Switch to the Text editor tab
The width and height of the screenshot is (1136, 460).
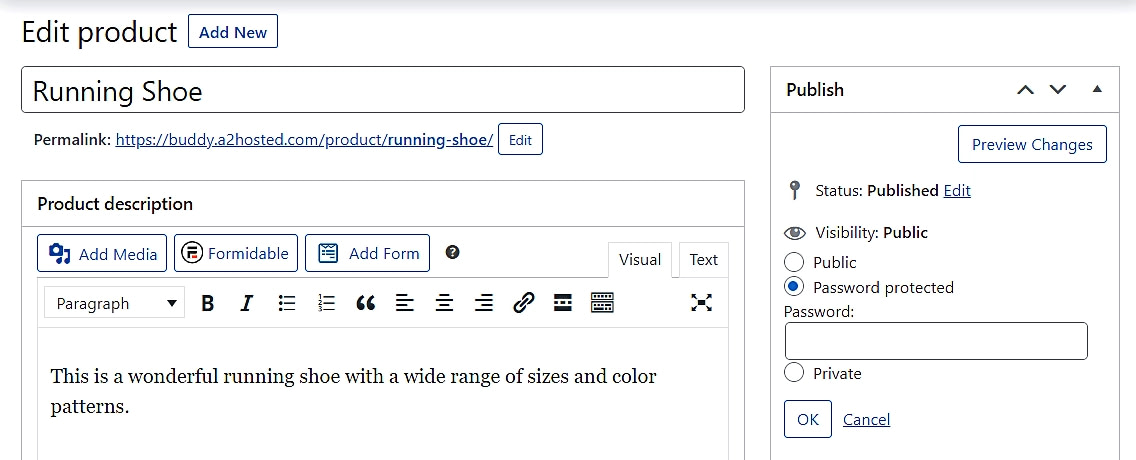click(x=703, y=260)
